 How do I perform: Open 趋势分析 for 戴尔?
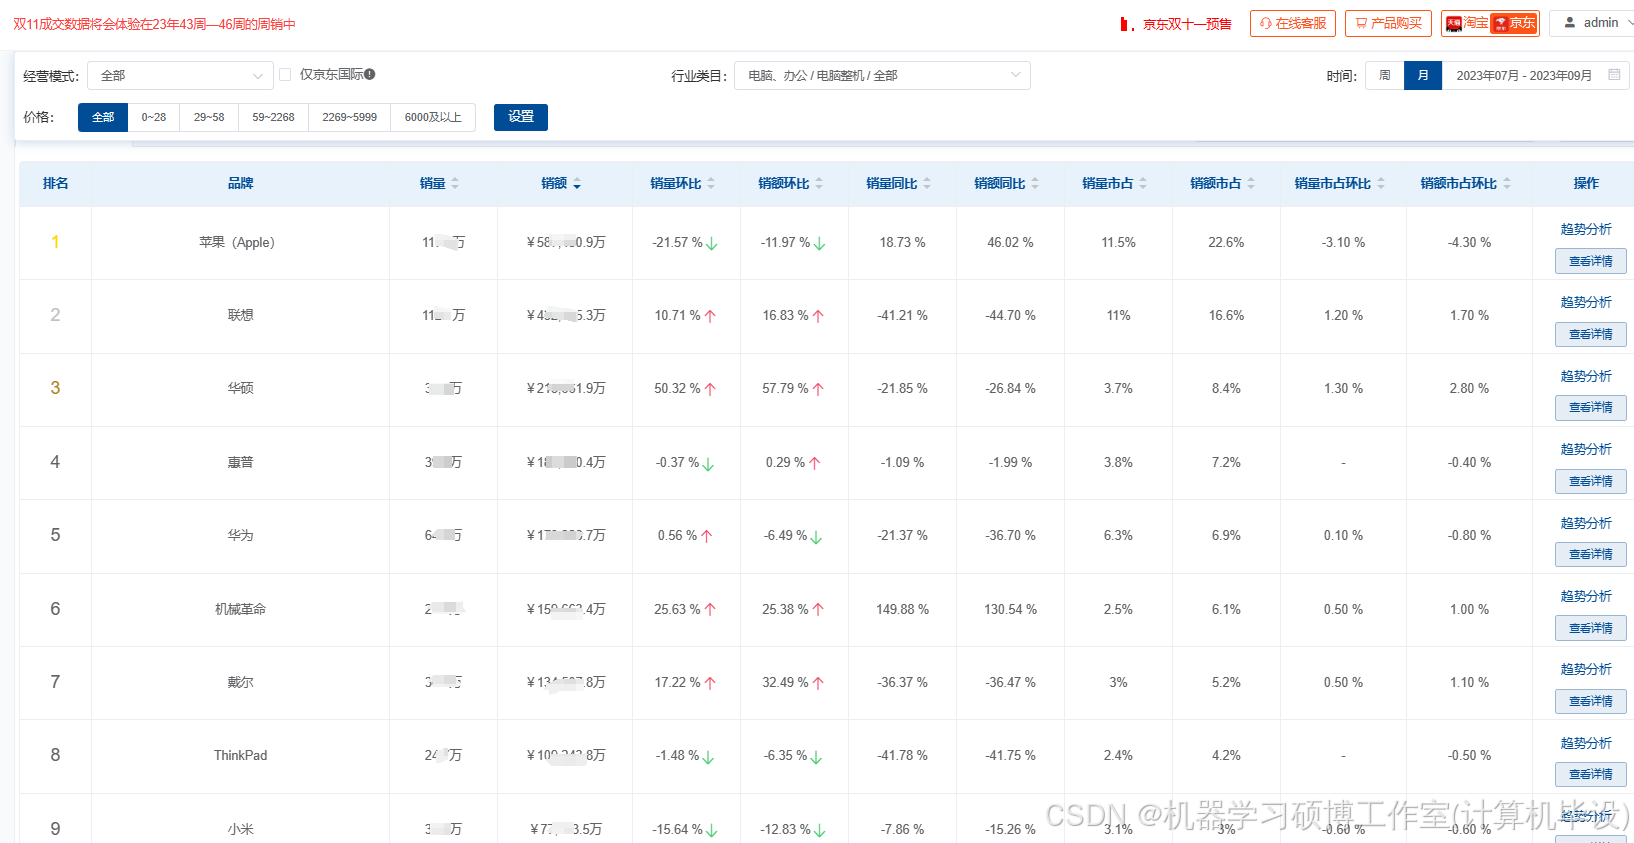[1586, 669]
